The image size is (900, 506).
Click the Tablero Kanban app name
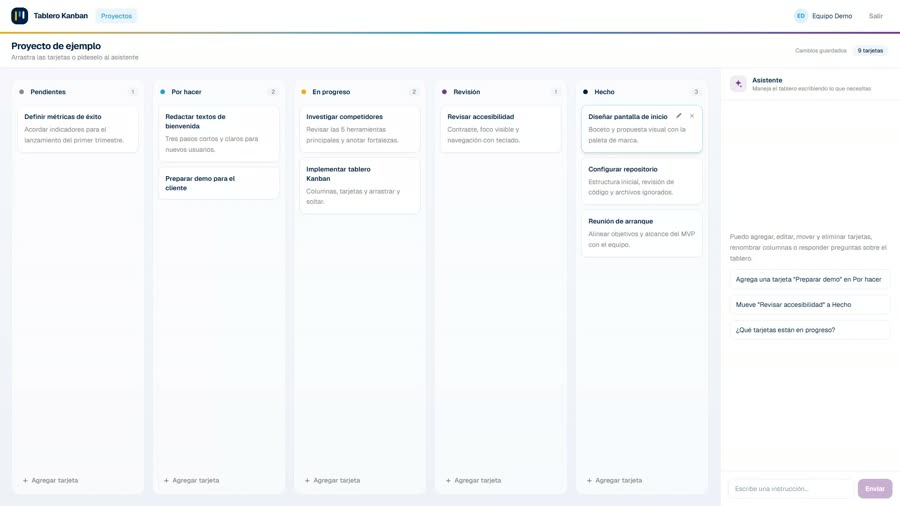[x=61, y=15]
